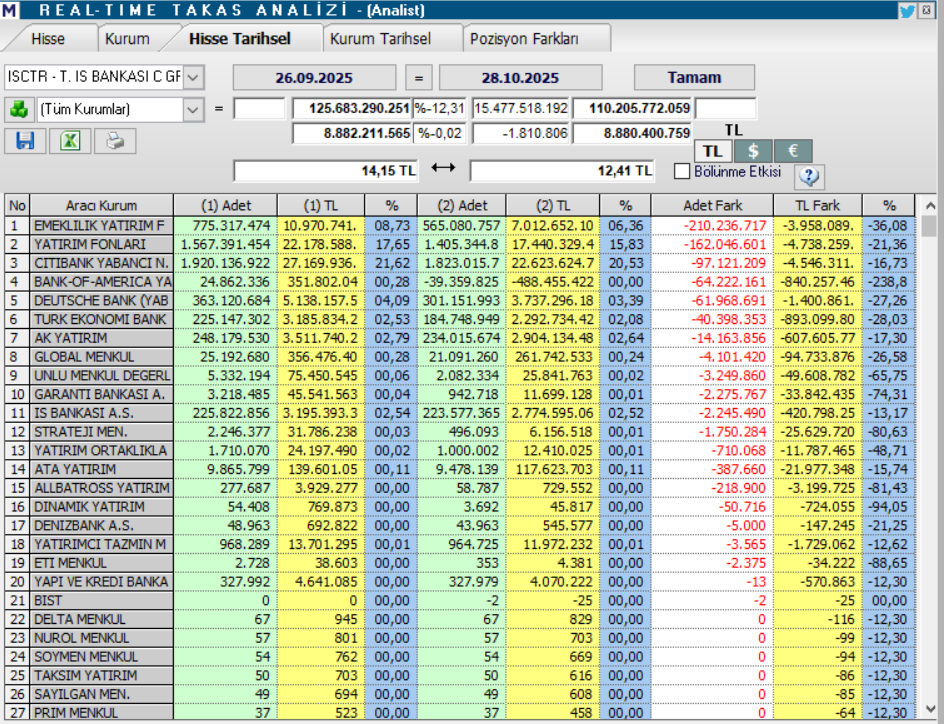Viewport: 944px width, 724px height.
Task: Click the save (floppy disk) icon
Action: coord(25,141)
